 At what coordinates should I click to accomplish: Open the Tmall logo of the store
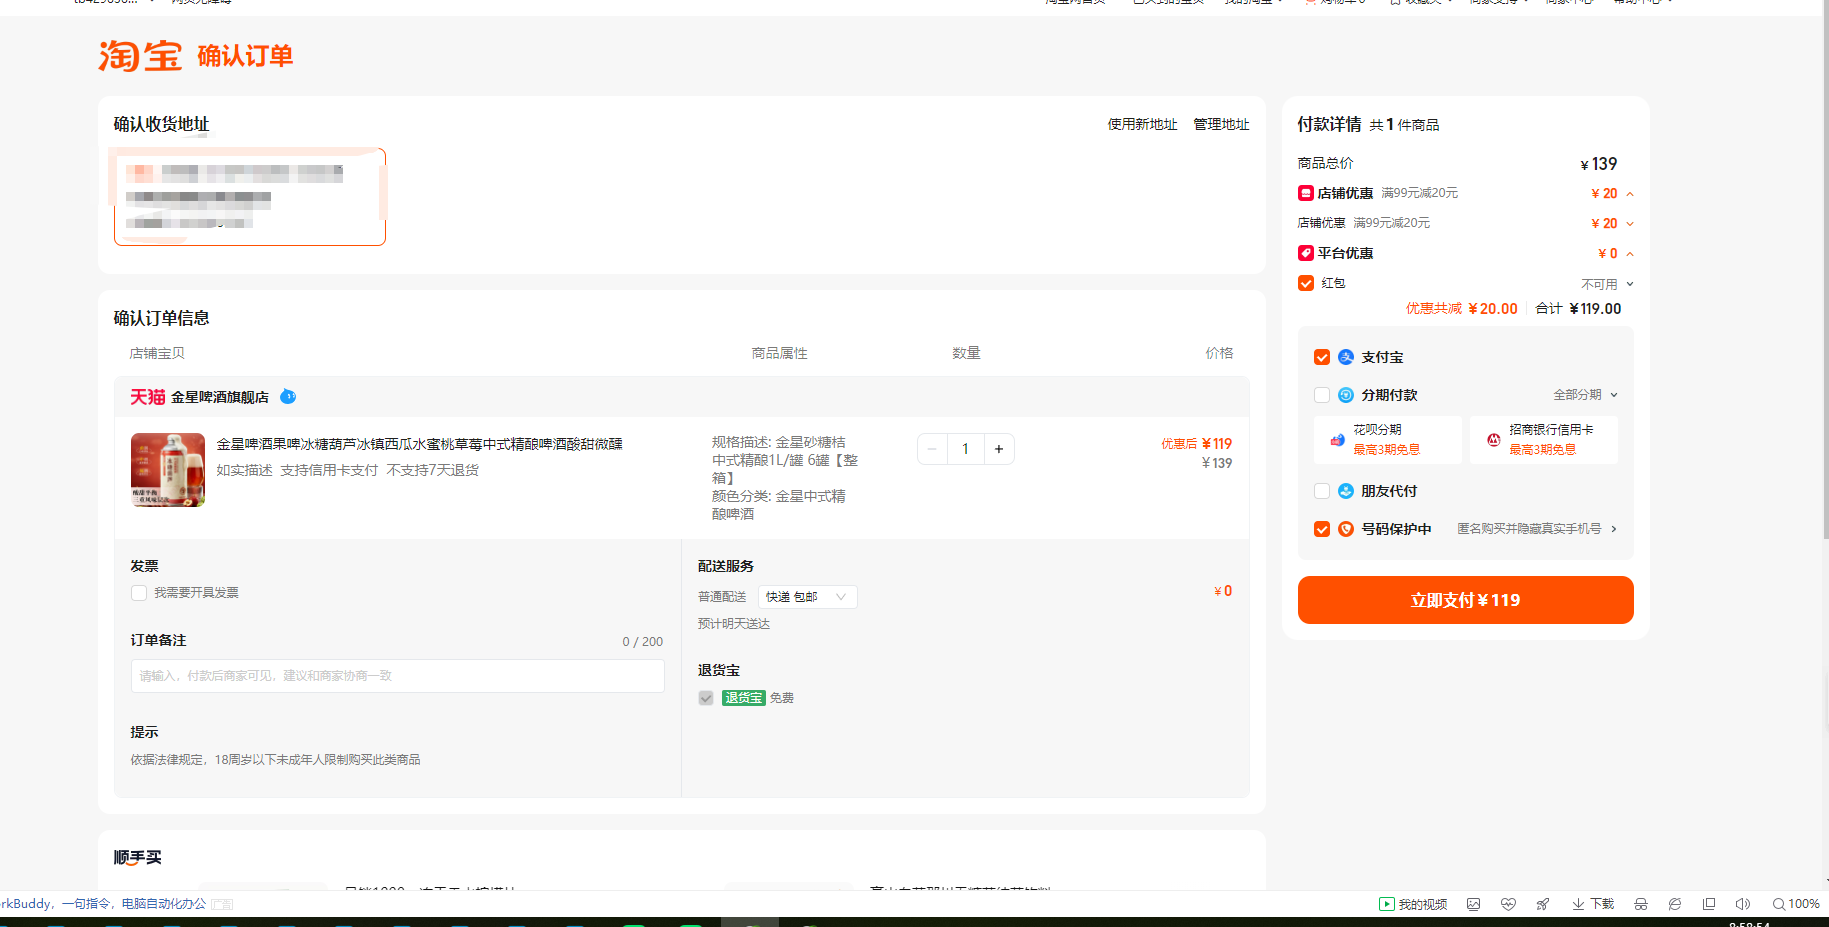[x=147, y=397]
